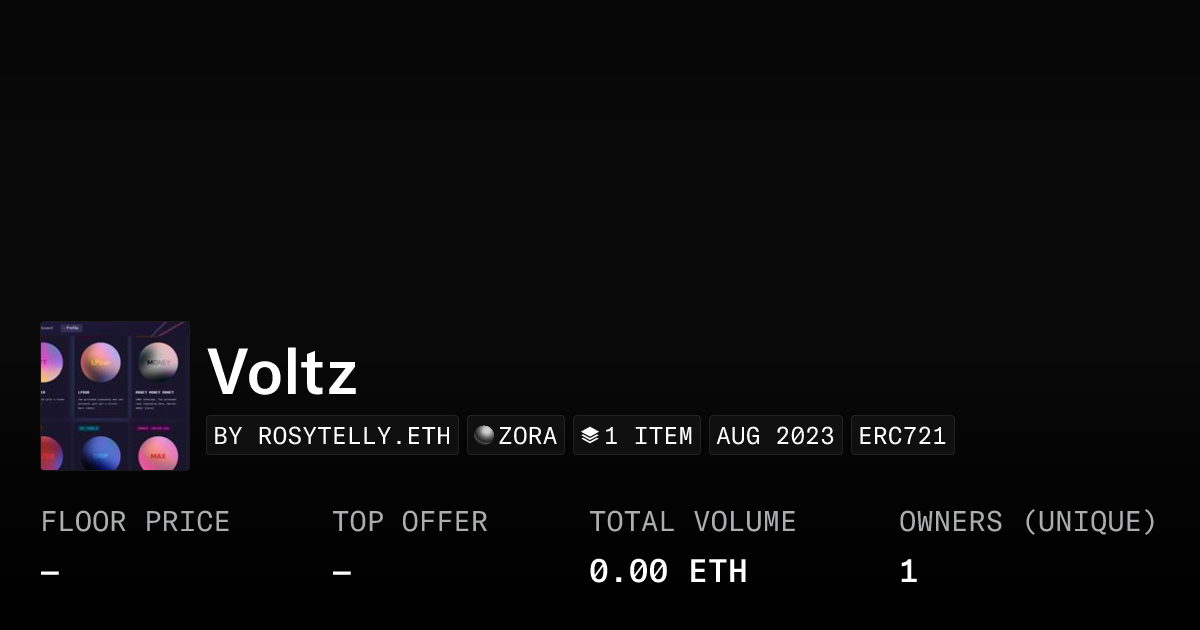1200x630 pixels.
Task: Click the ZORA chain label
Action: click(x=527, y=436)
